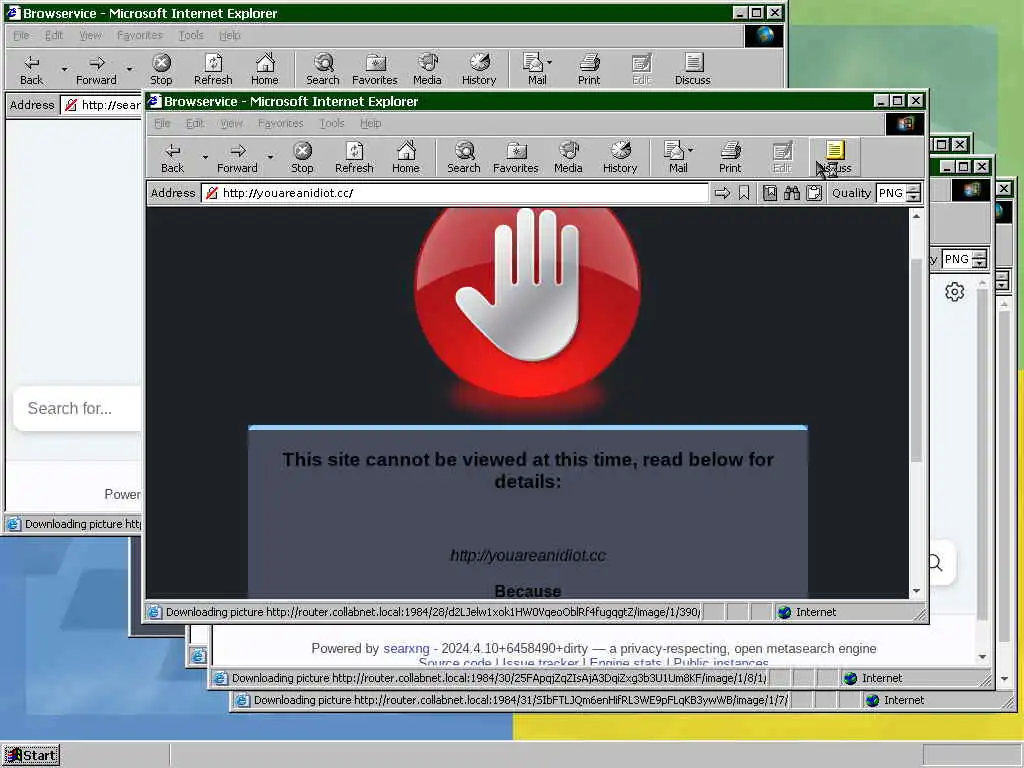Open Favorites menu in the front browser window

(280, 123)
